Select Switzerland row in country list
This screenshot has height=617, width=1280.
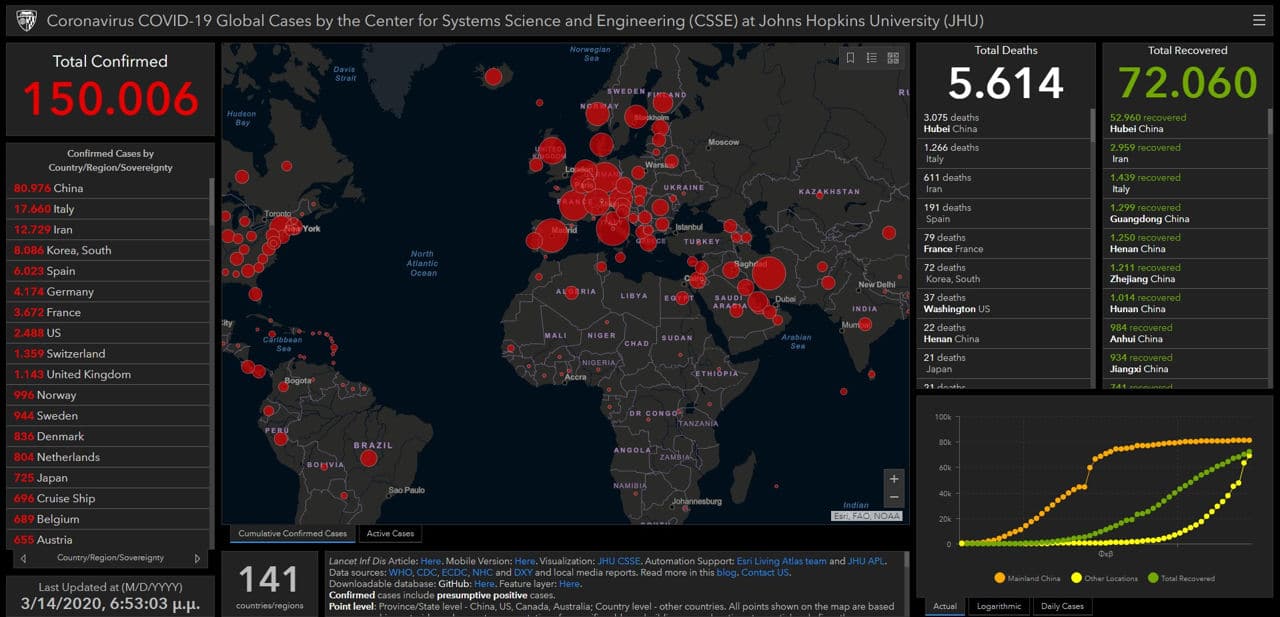[108, 354]
